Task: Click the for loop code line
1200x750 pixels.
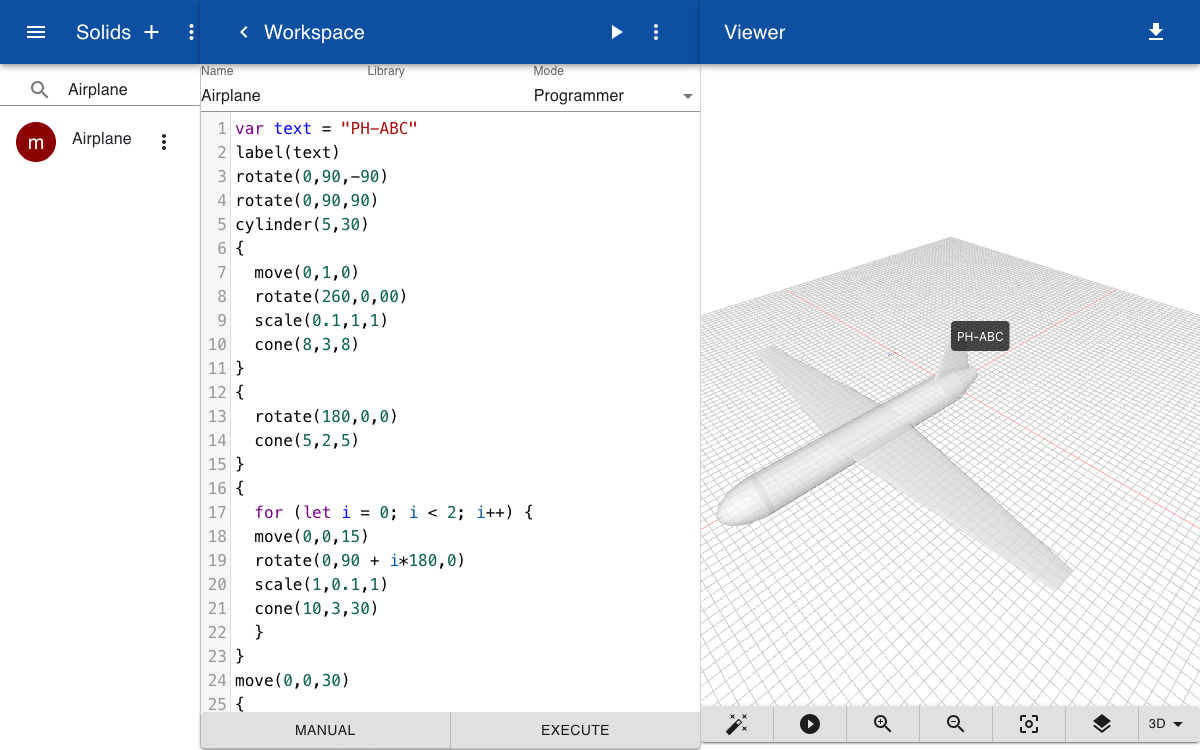Action: click(394, 512)
